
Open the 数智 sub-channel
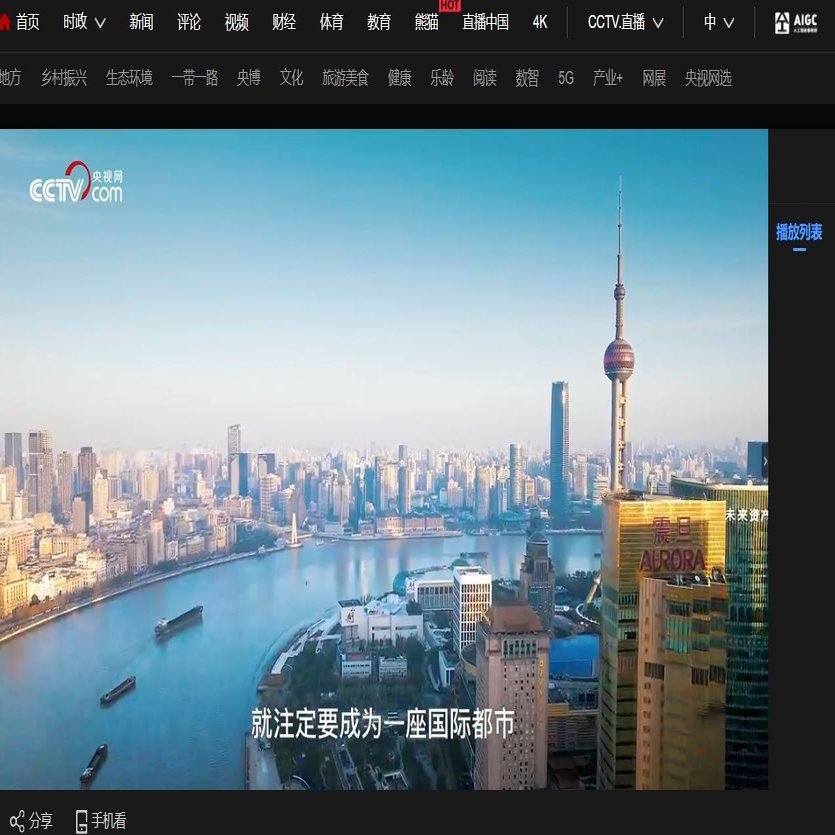coord(527,78)
